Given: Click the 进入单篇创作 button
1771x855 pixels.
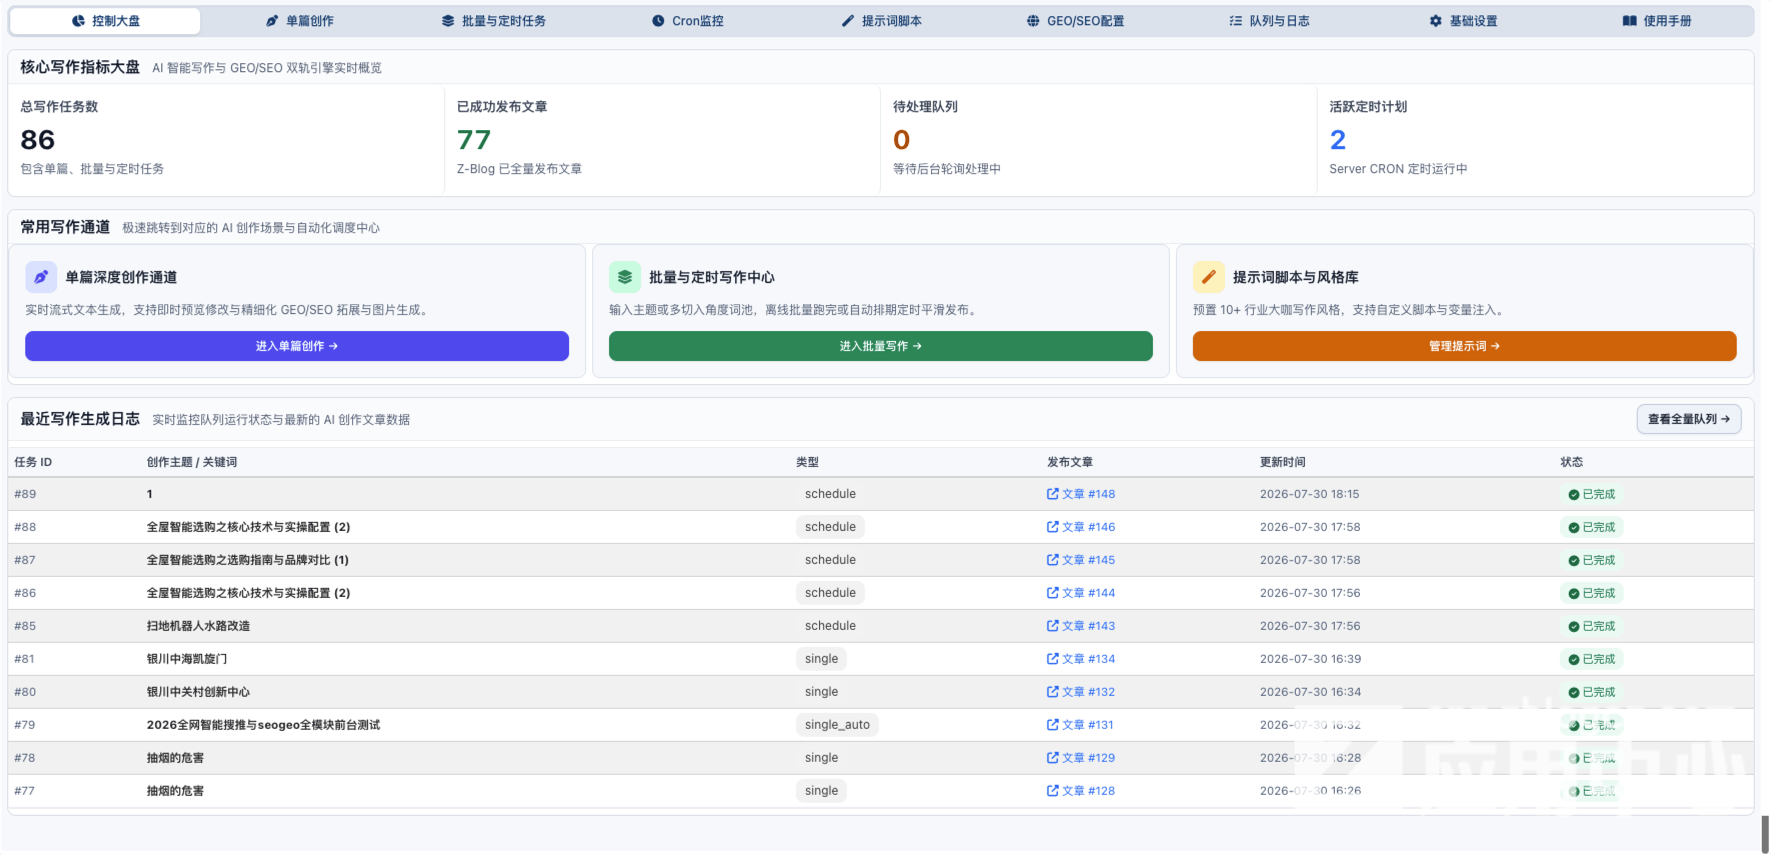Looking at the screenshot, I should pyautogui.click(x=297, y=346).
